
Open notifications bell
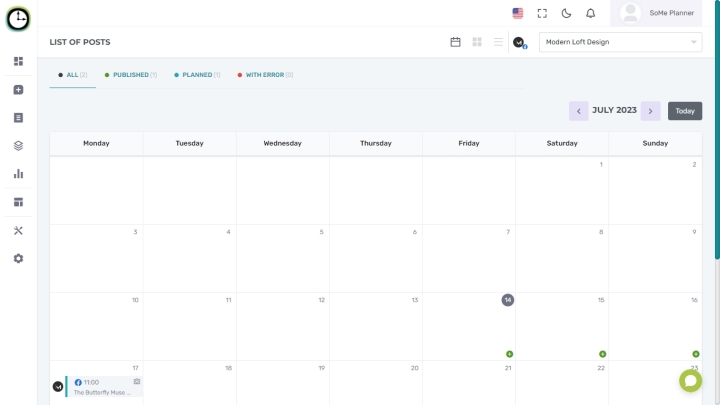(x=591, y=13)
